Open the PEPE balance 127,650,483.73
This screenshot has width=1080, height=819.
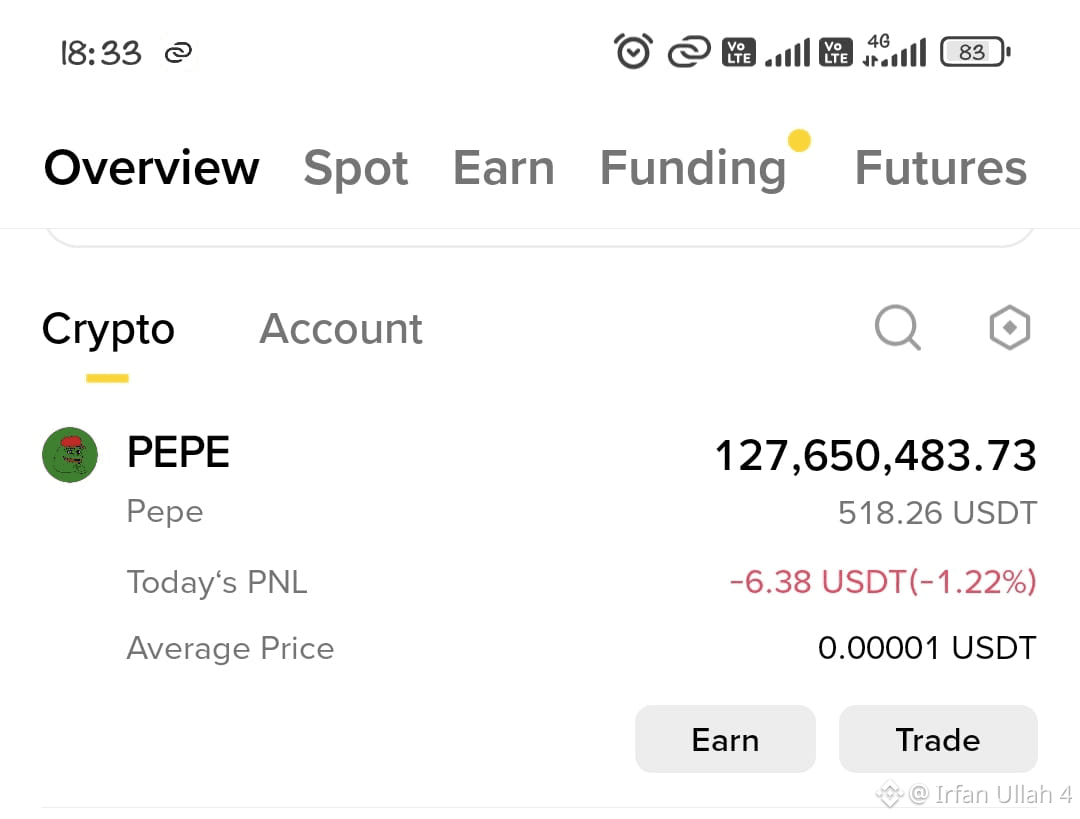pos(875,455)
